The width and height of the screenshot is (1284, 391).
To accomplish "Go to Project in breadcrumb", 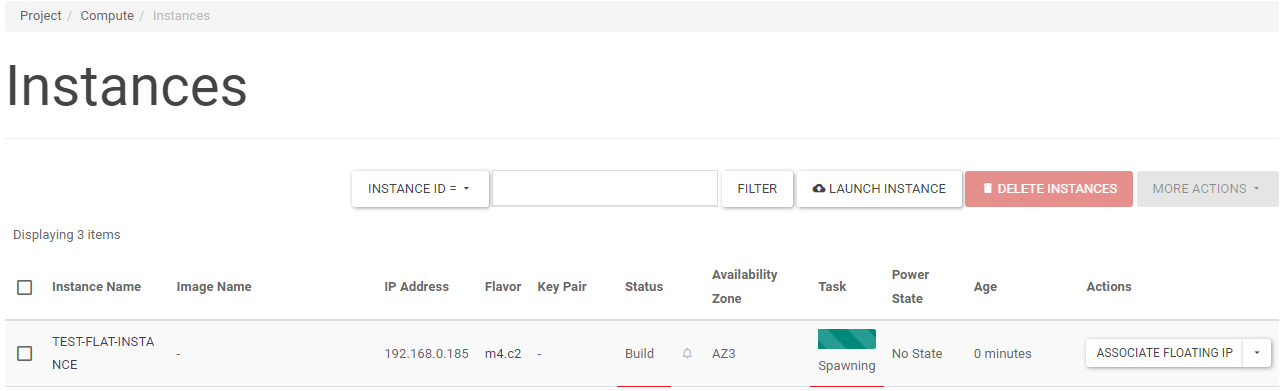I will (41, 16).
